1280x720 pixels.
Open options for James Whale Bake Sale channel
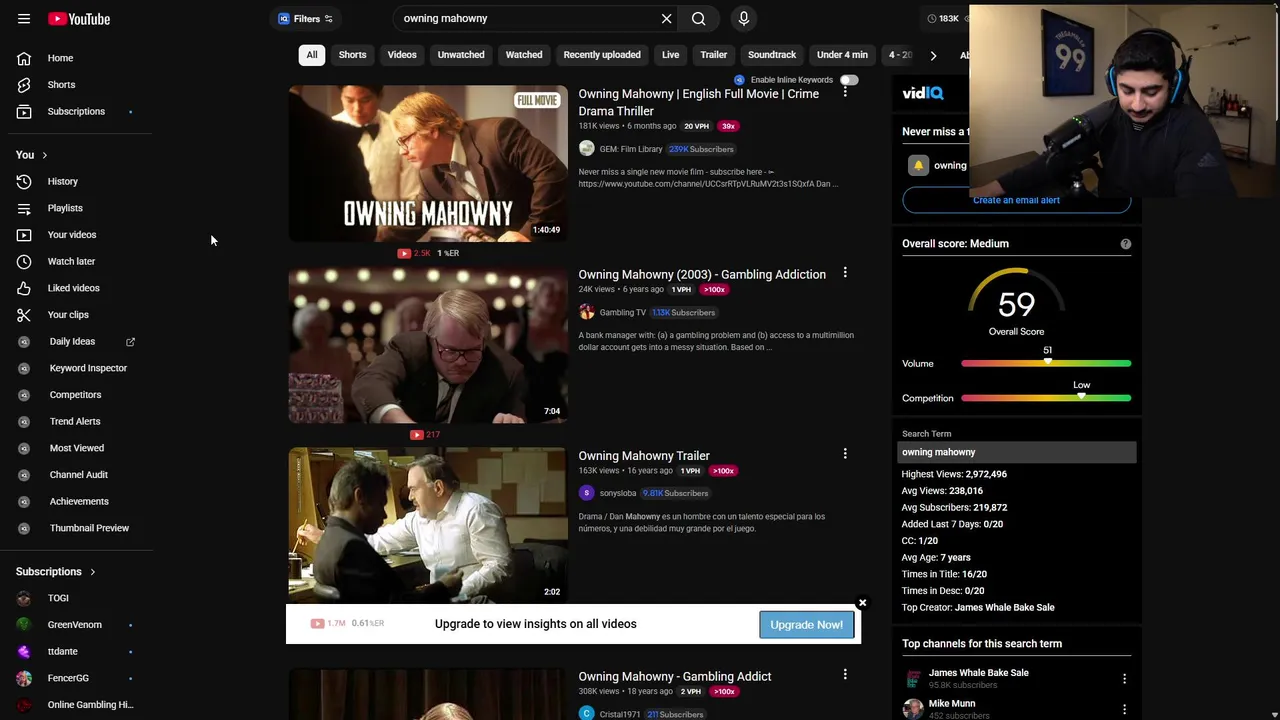(1124, 678)
